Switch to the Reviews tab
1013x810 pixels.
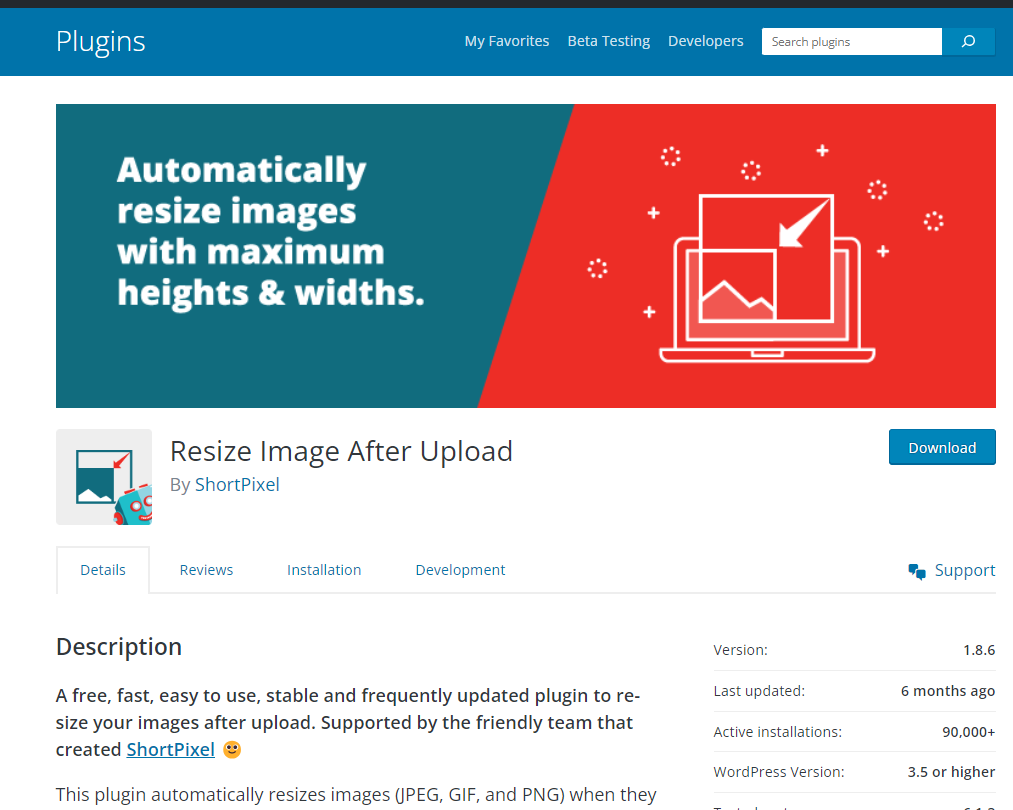pos(206,570)
